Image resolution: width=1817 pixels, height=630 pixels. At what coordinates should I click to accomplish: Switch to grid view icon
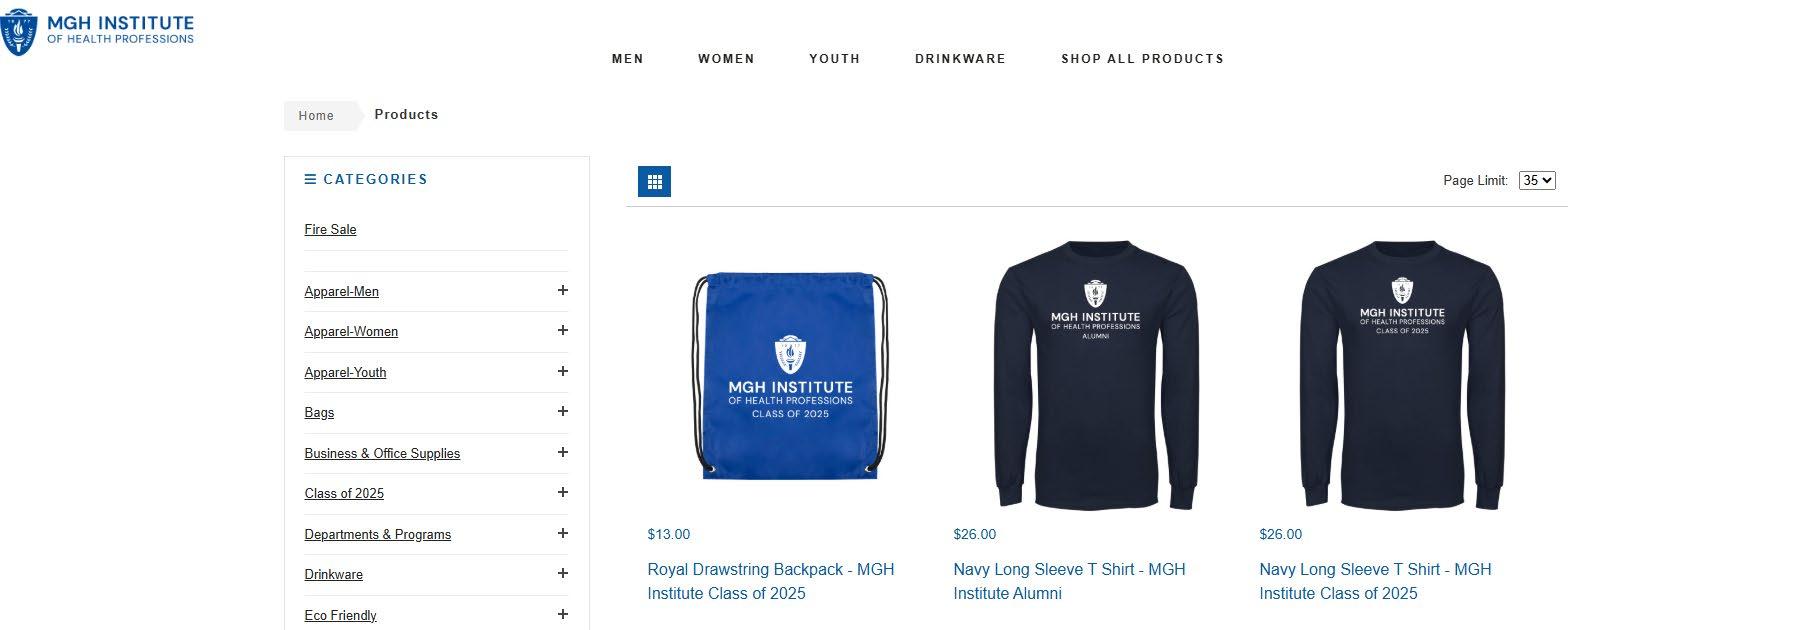[x=654, y=181]
